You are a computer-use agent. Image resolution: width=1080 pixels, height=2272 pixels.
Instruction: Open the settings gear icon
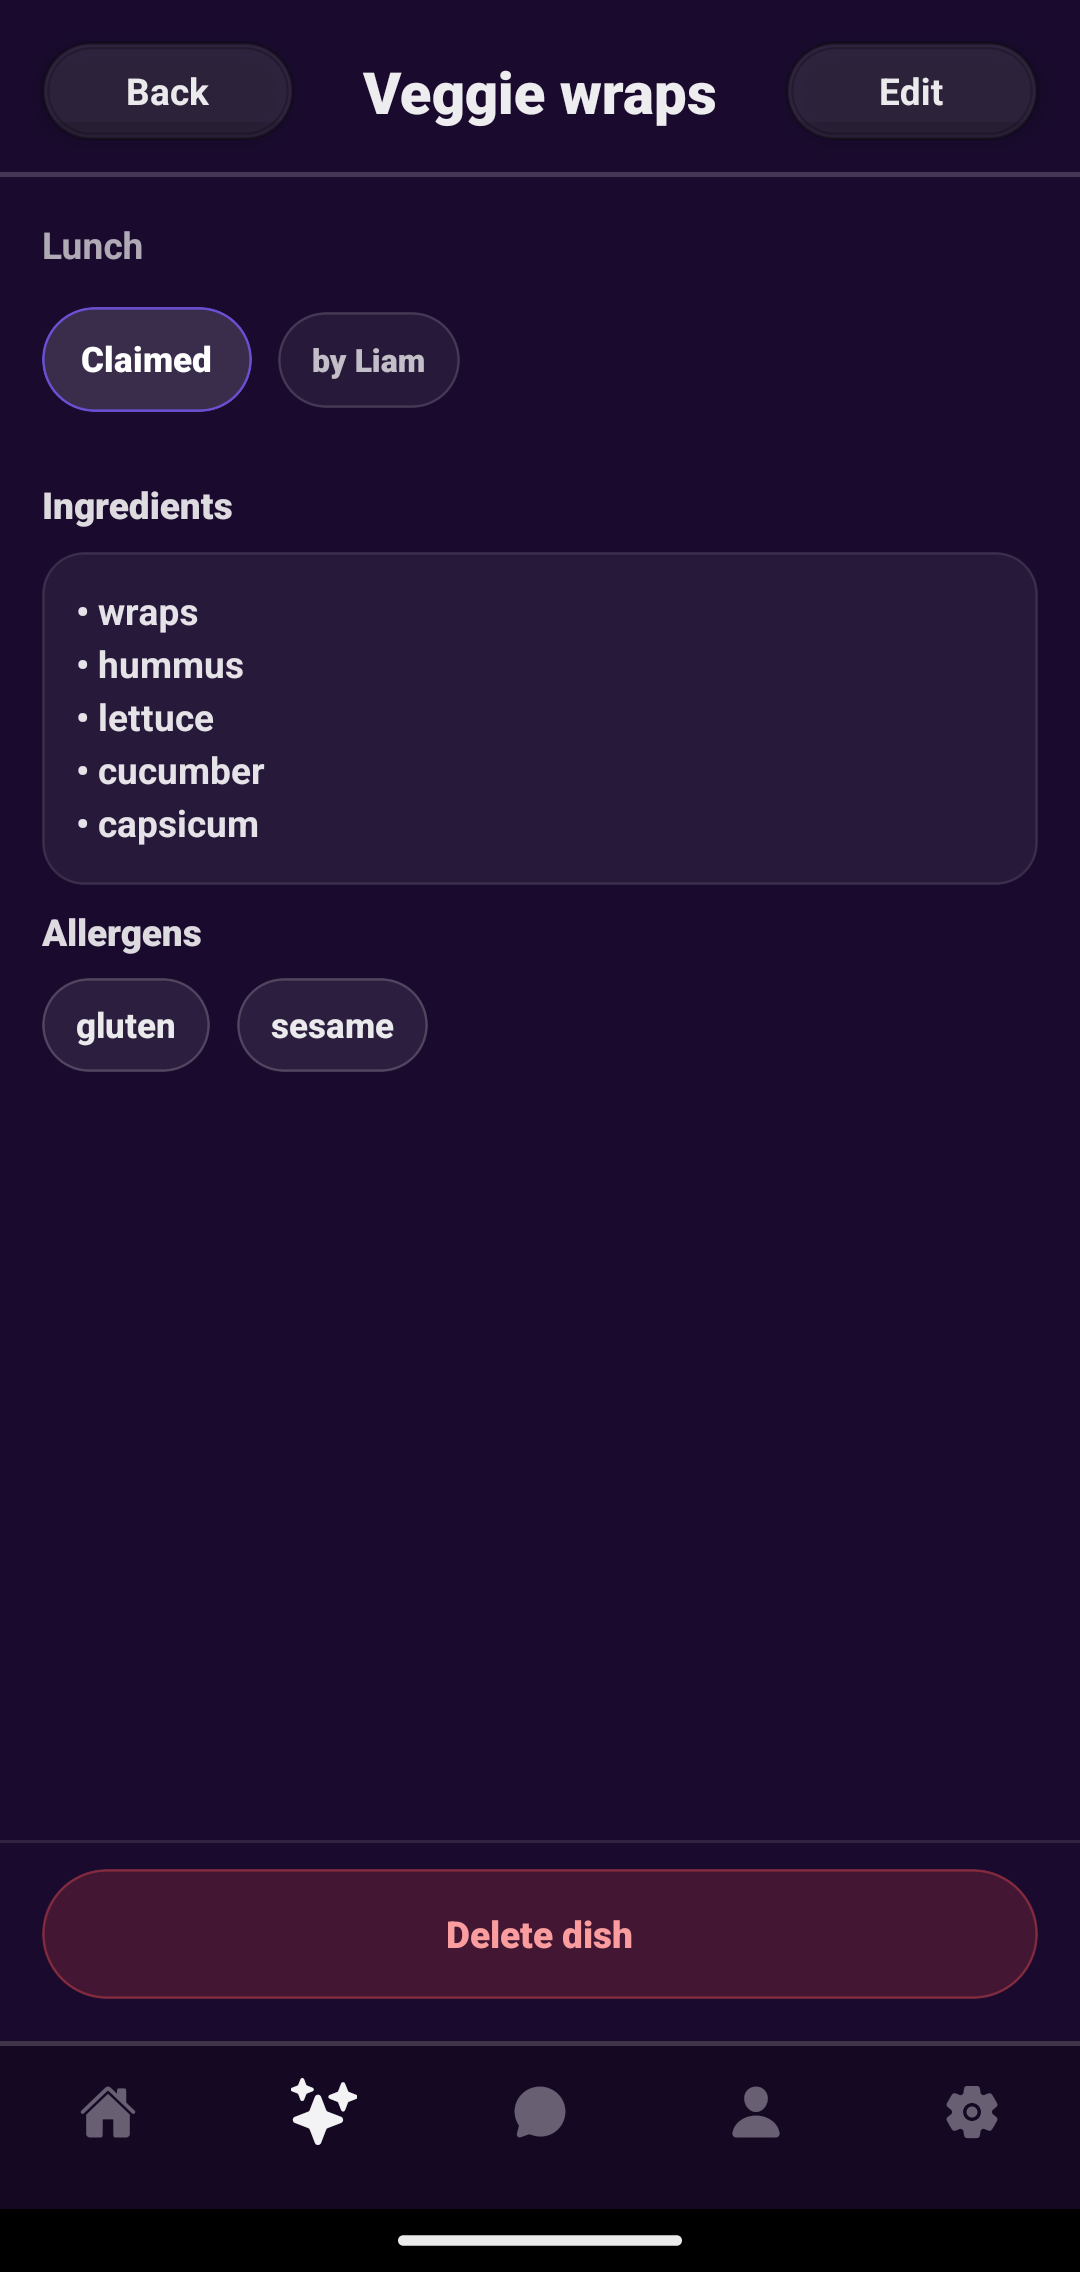[972, 2112]
